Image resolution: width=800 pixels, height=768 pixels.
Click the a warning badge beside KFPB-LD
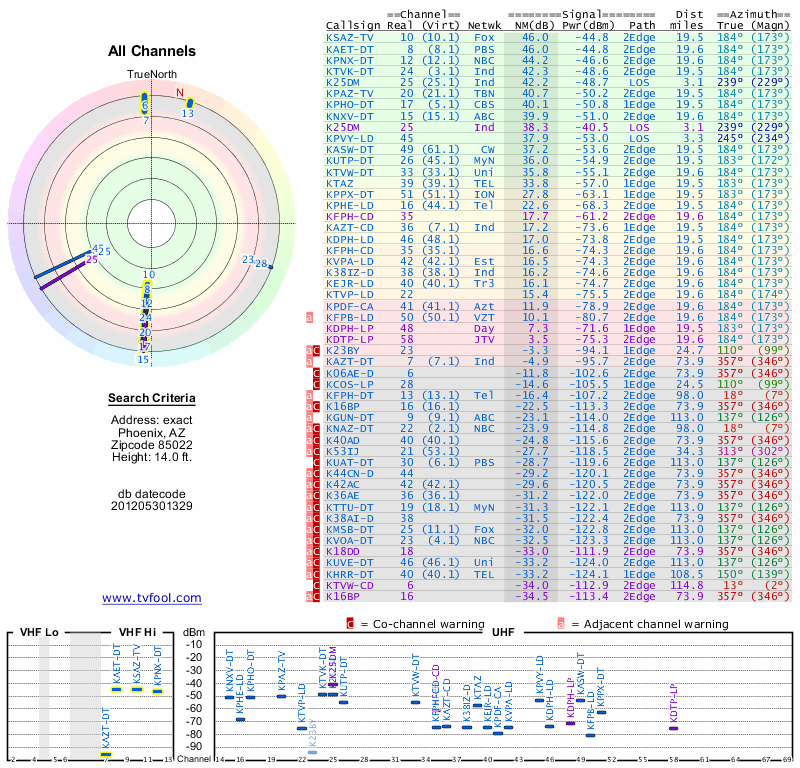coord(309,317)
